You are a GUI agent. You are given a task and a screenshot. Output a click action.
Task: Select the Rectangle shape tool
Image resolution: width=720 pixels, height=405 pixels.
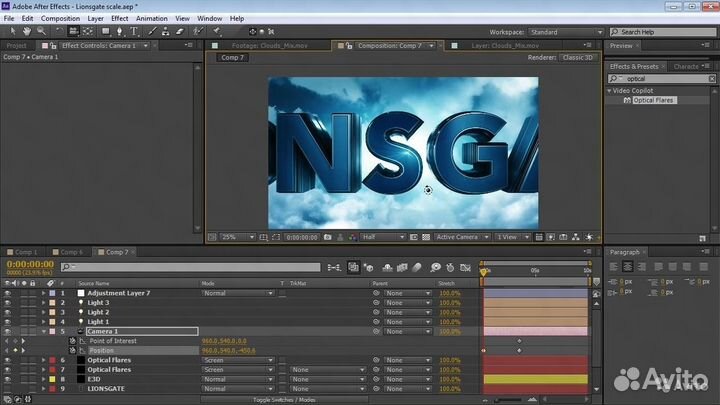[x=106, y=31]
